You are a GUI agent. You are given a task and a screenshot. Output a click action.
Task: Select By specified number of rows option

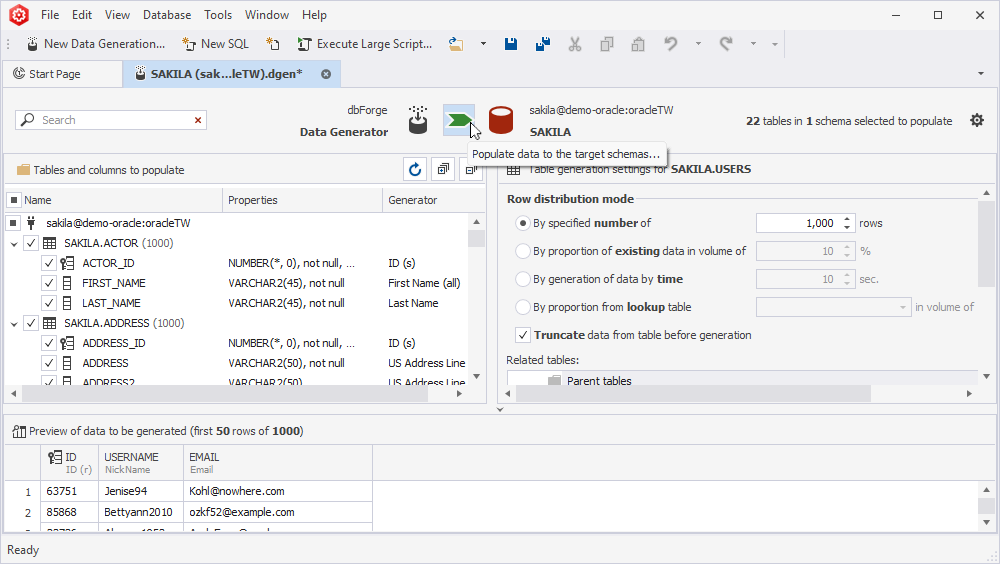point(523,223)
